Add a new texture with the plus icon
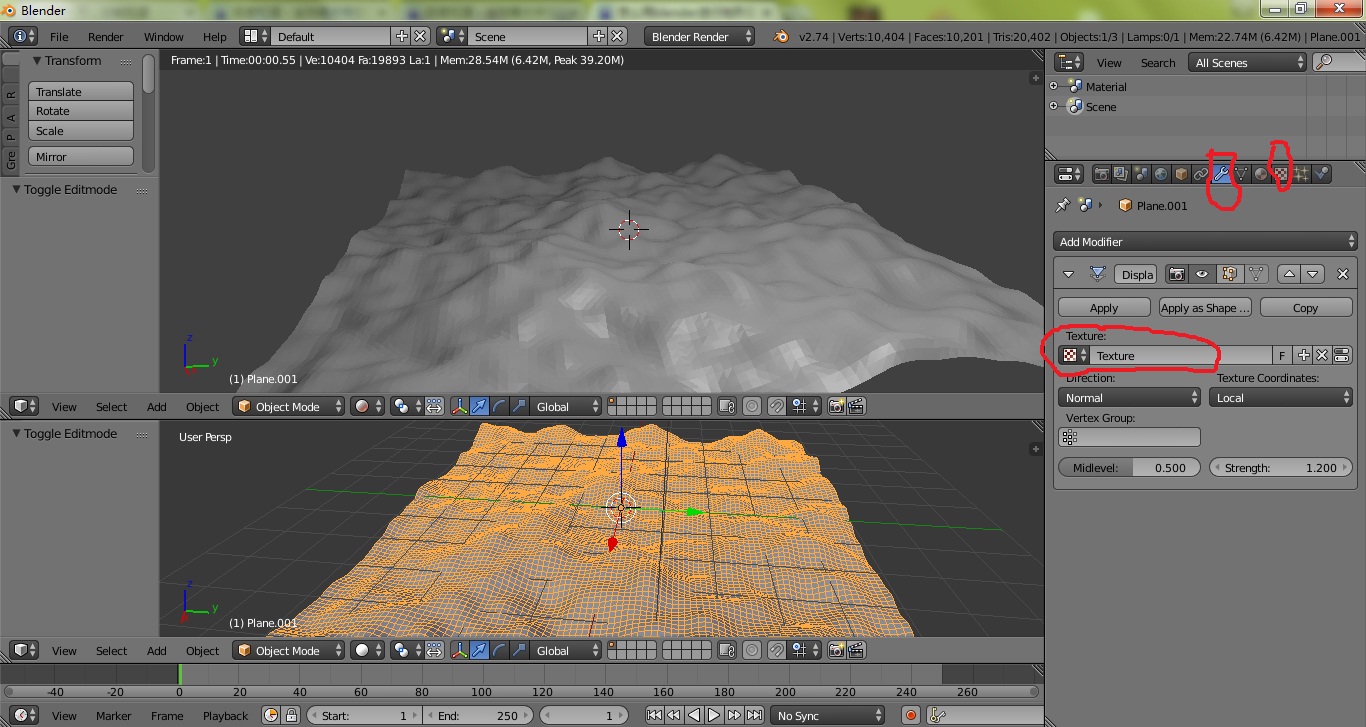 click(1303, 355)
